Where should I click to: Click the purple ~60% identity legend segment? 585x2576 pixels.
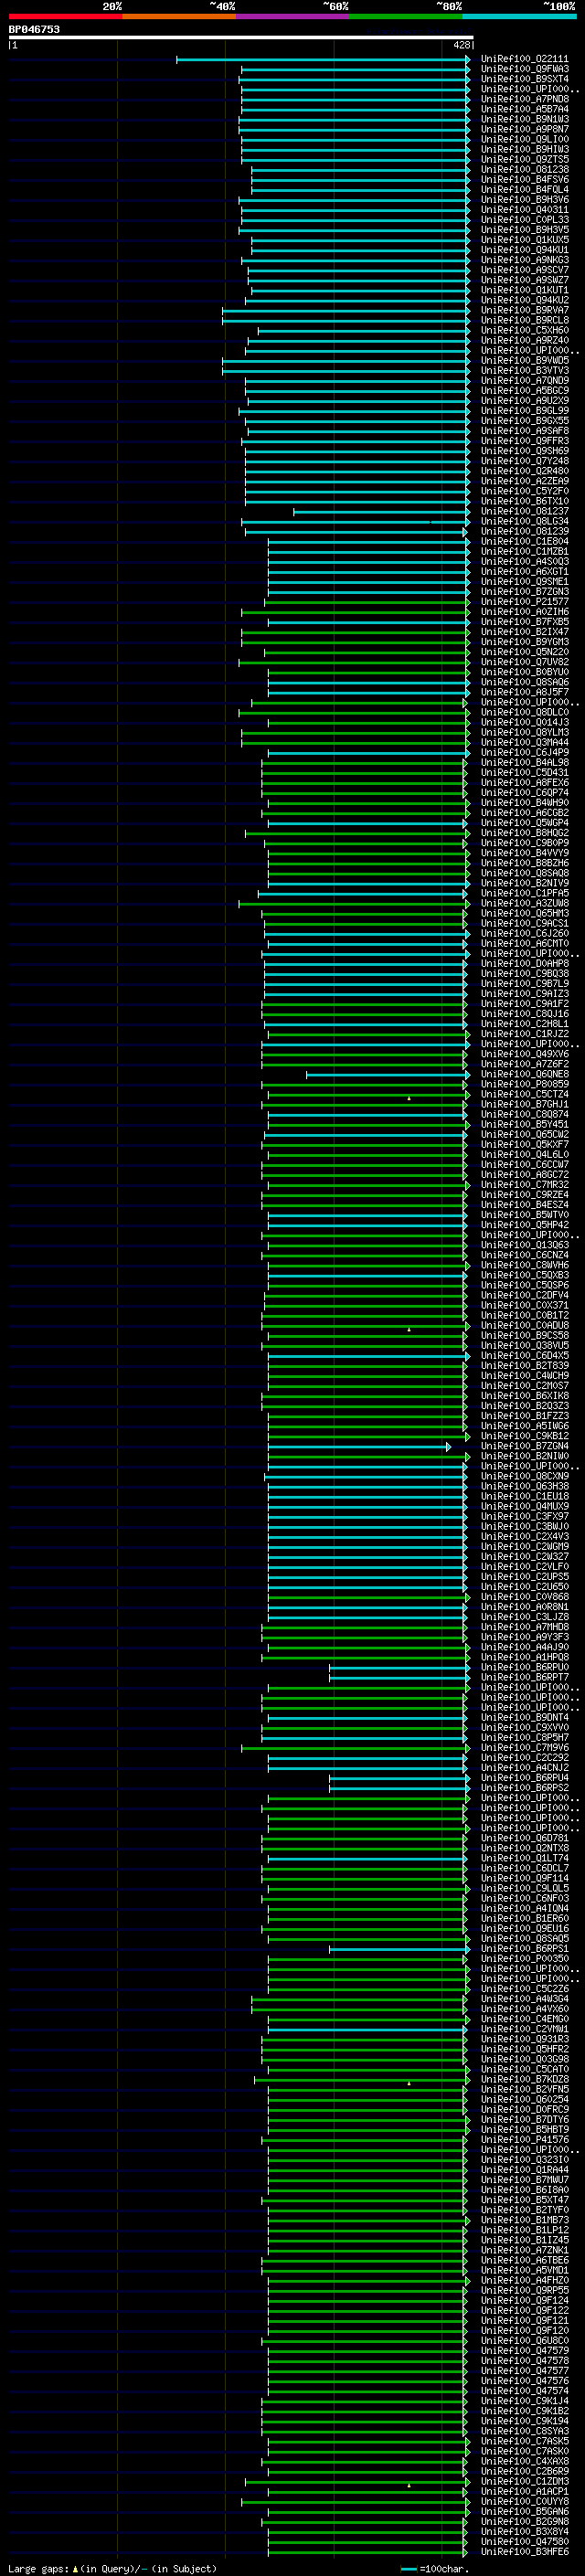click(293, 16)
